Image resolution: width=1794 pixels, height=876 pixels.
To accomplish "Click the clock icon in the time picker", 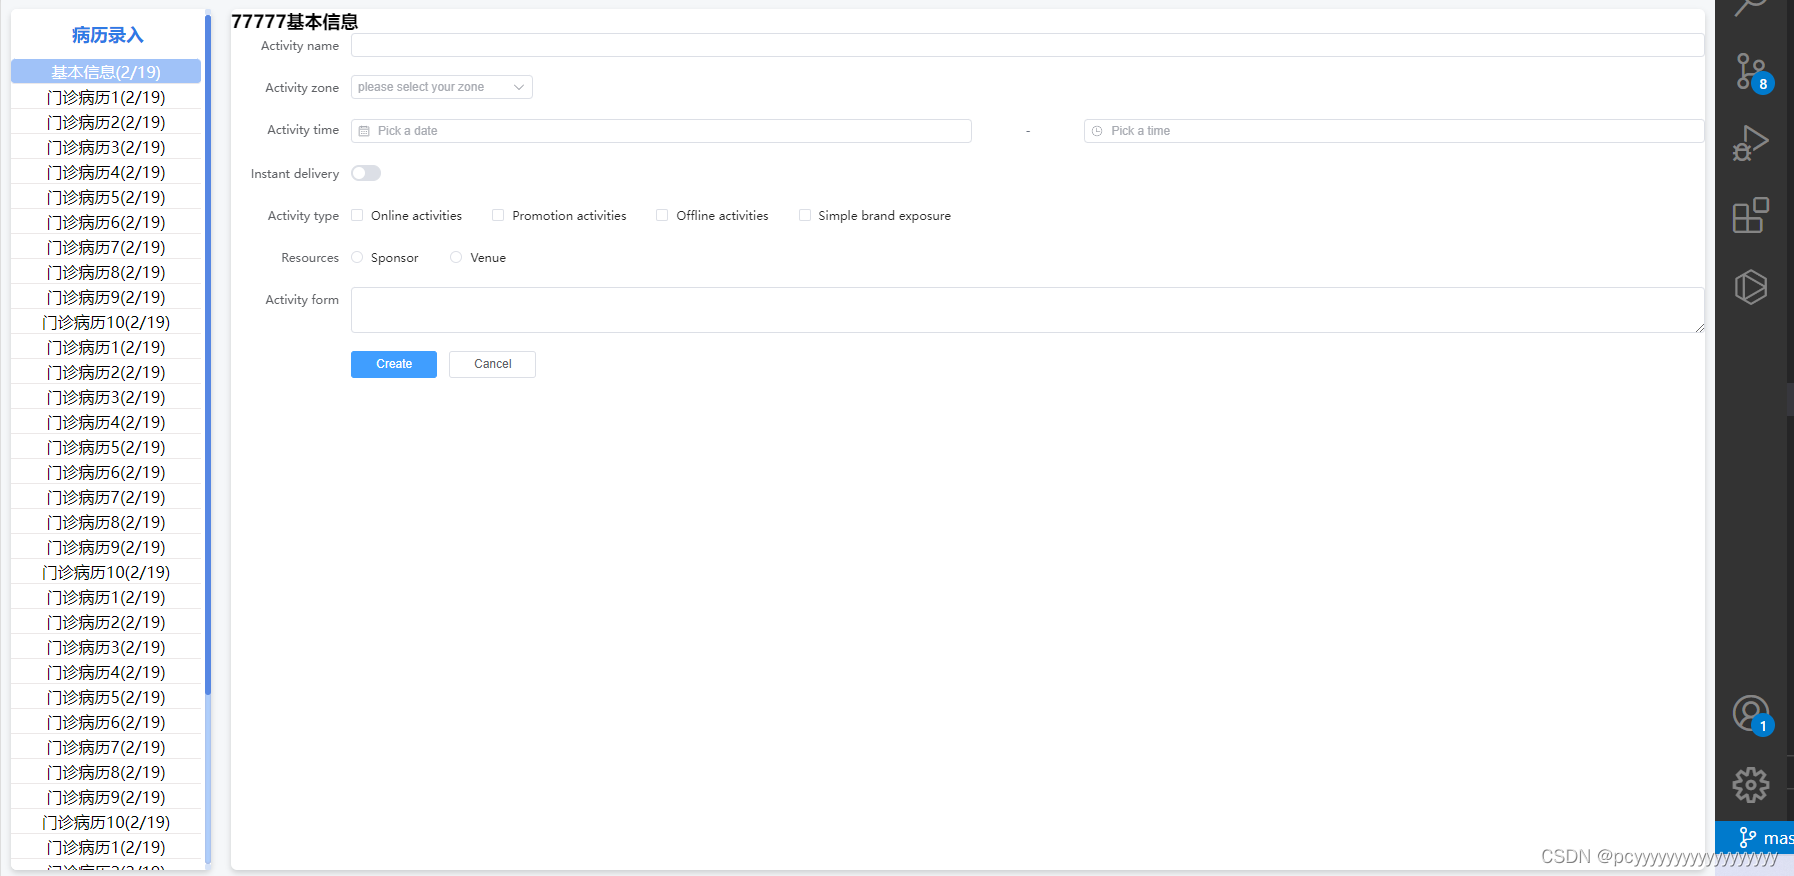I will pyautogui.click(x=1097, y=131).
